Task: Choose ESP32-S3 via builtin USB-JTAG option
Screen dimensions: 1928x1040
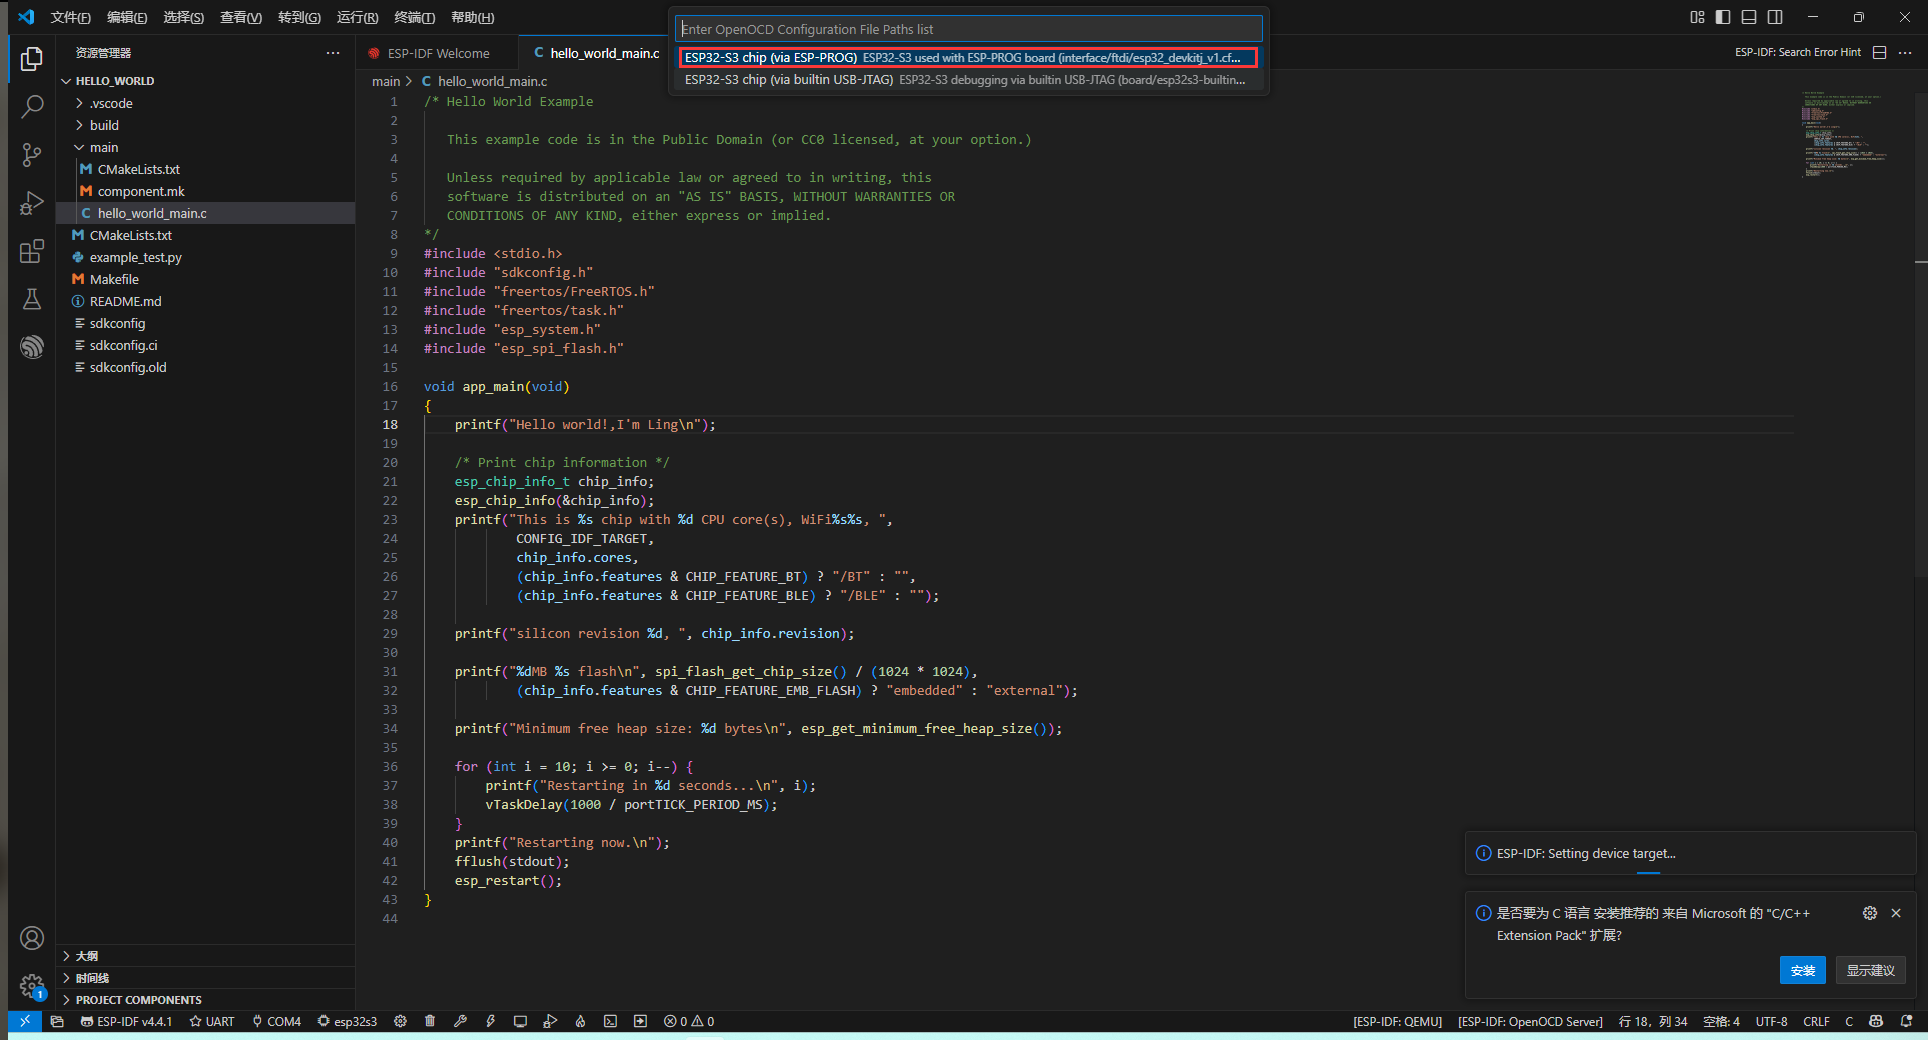Action: click(968, 80)
